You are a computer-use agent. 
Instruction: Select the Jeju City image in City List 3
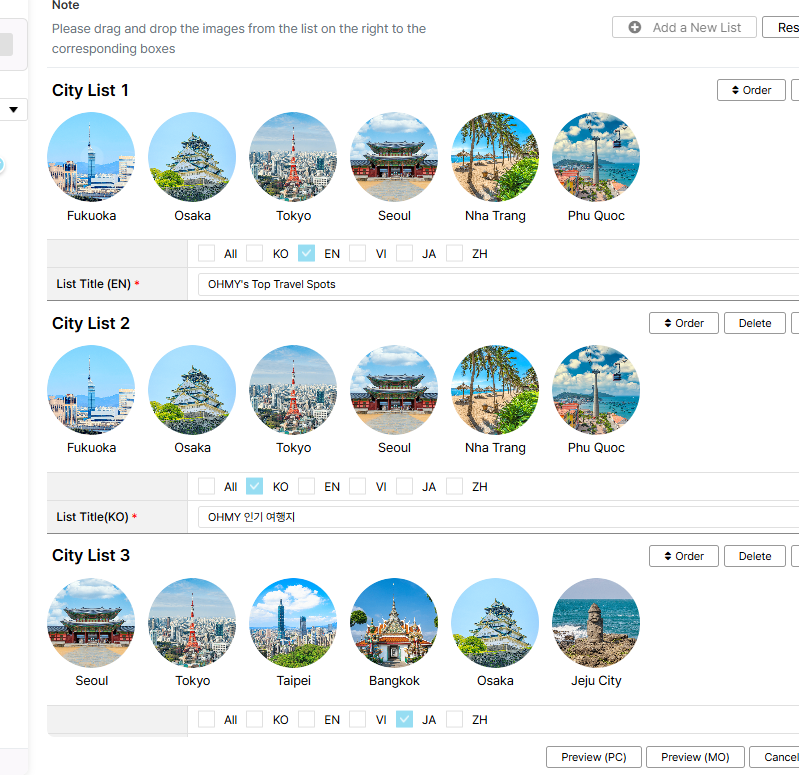click(x=596, y=622)
